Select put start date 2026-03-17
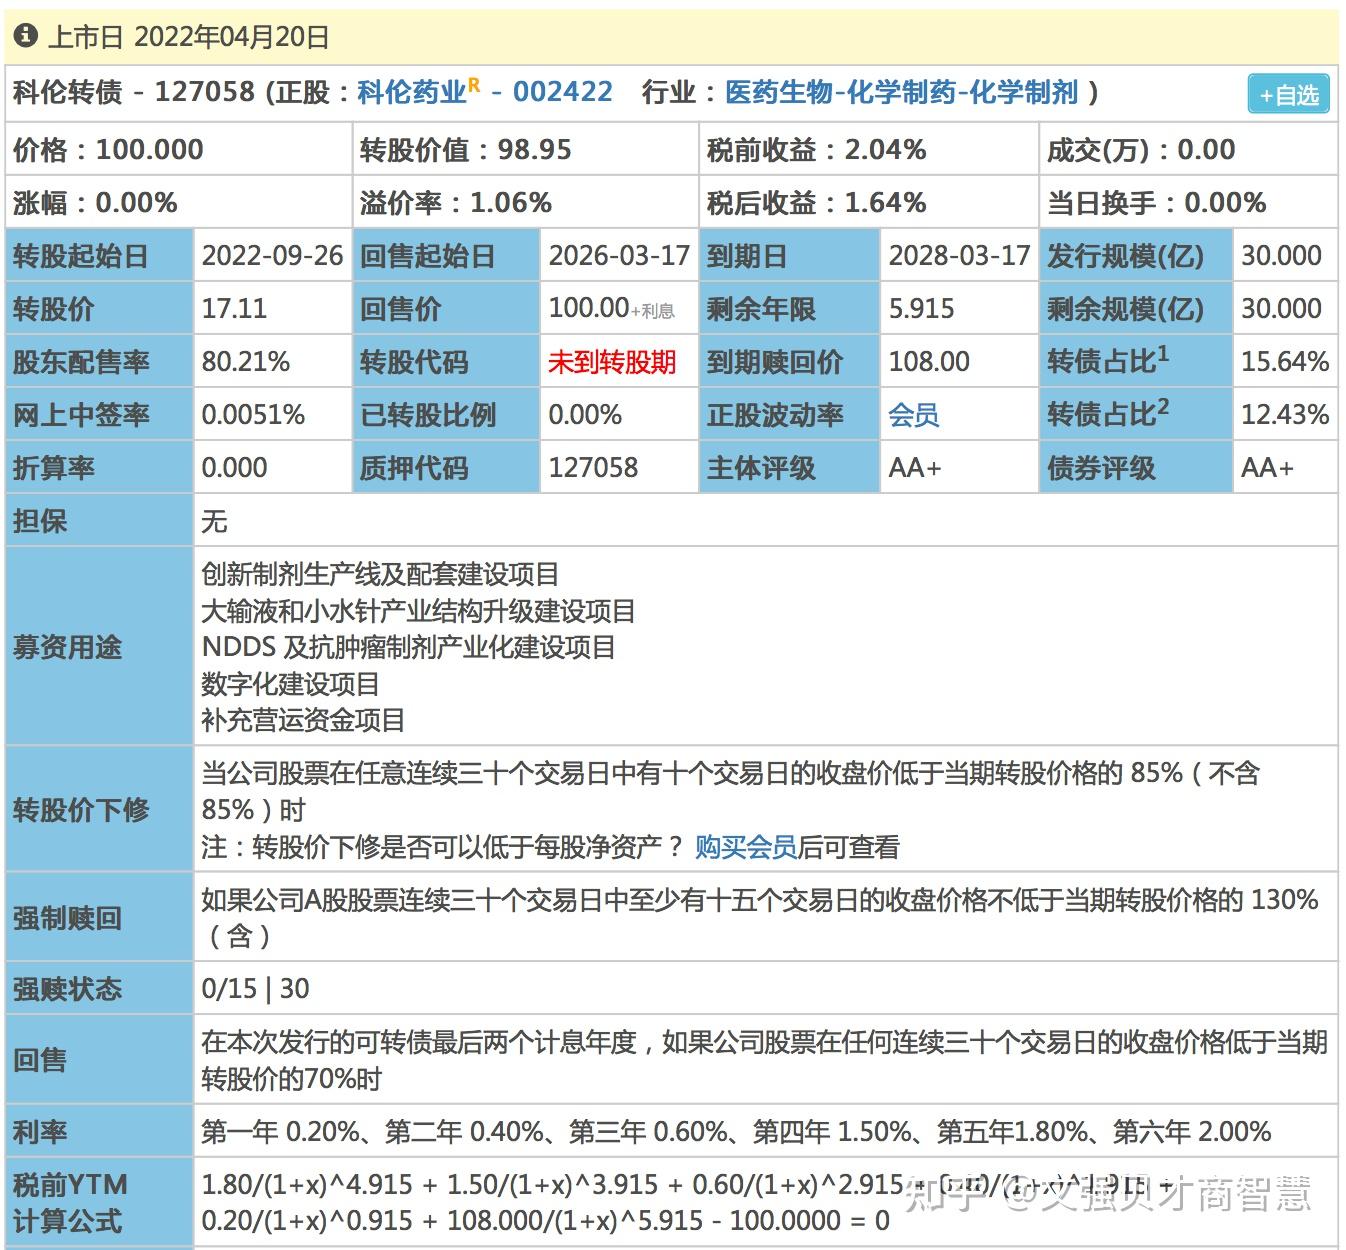 [619, 256]
